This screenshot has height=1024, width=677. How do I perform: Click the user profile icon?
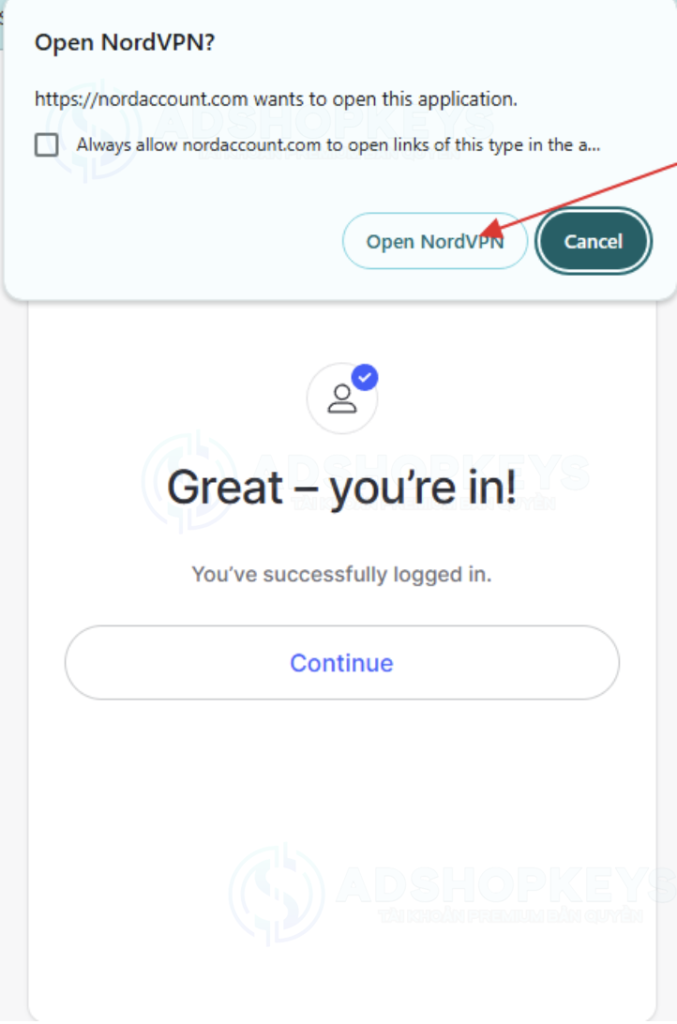[x=342, y=398]
